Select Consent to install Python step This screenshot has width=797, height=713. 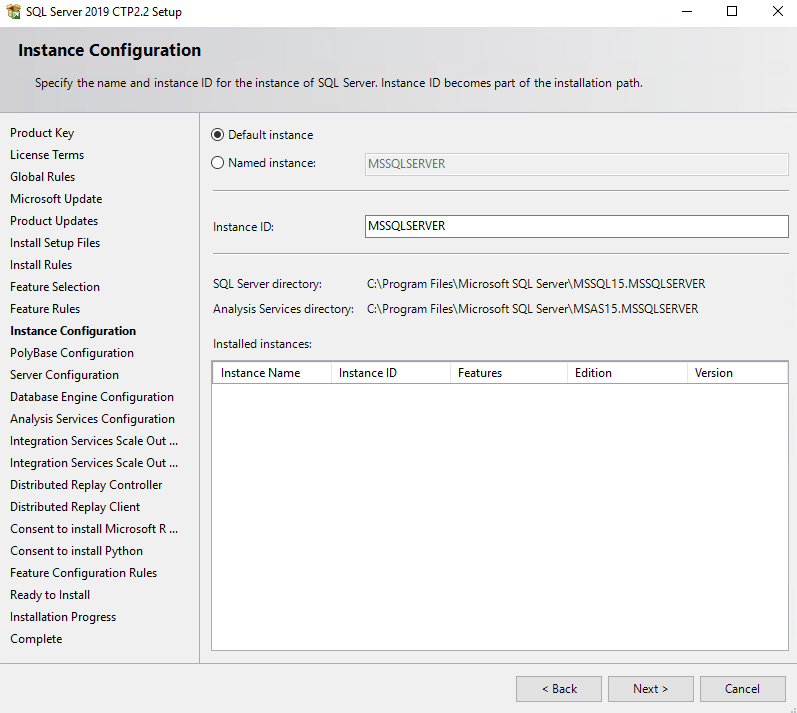pyautogui.click(x=76, y=551)
